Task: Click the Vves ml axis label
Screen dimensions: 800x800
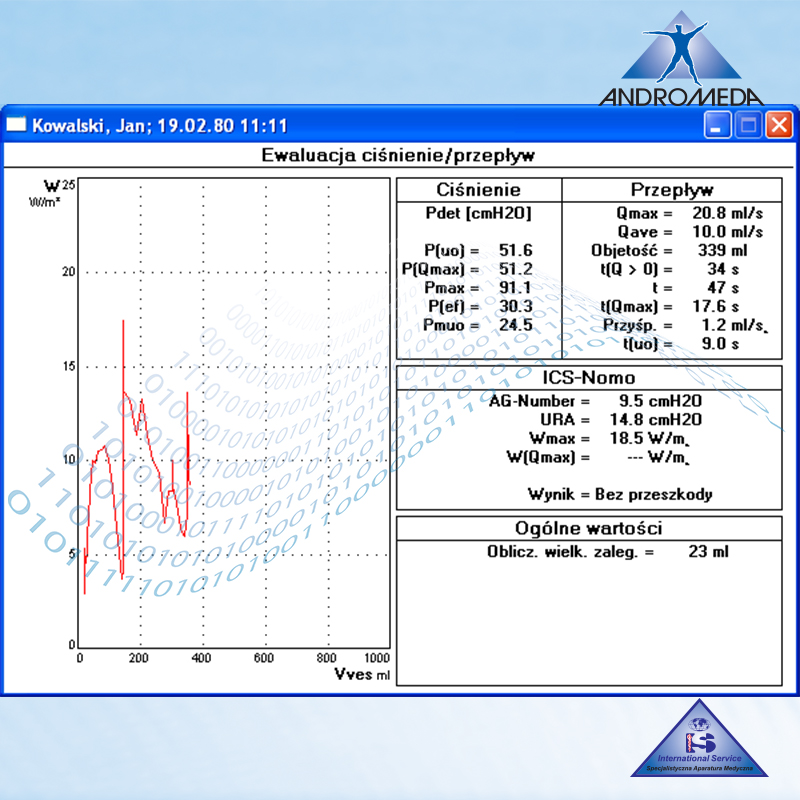Action: pyautogui.click(x=361, y=672)
